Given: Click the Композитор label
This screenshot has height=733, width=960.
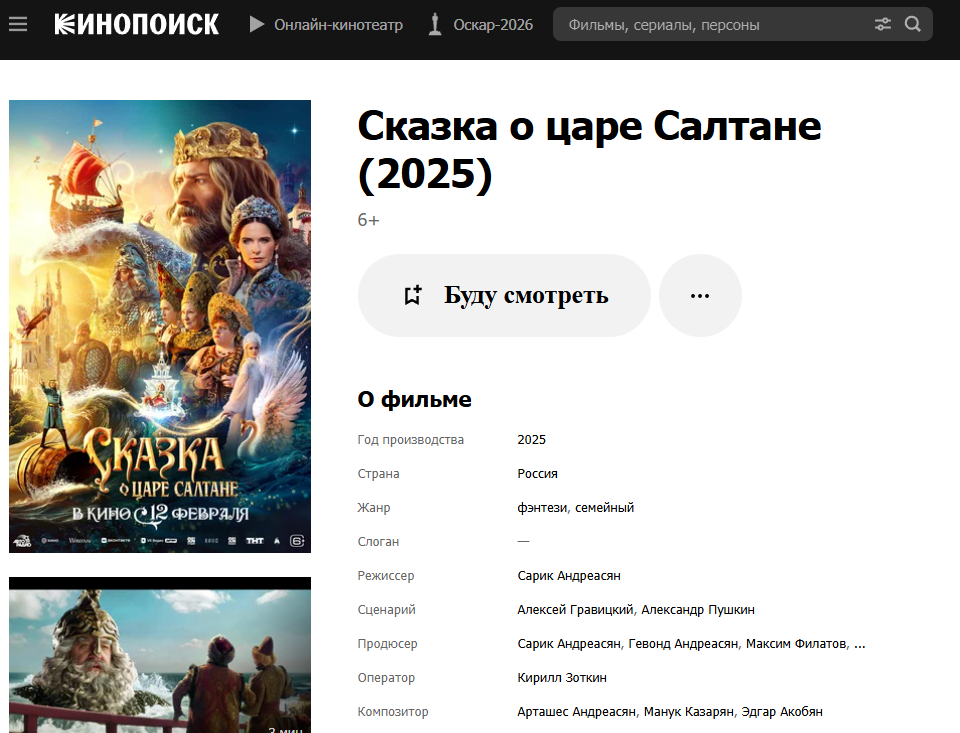Looking at the screenshot, I should coord(393,712).
